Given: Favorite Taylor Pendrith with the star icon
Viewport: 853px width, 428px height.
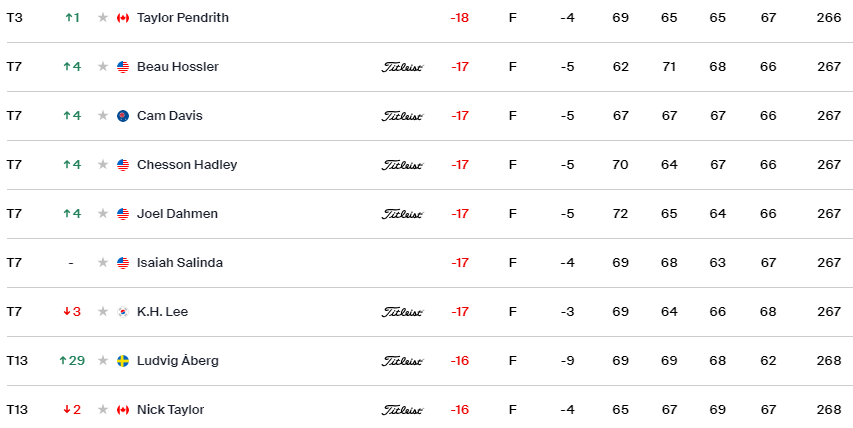Looking at the screenshot, I should (102, 18).
